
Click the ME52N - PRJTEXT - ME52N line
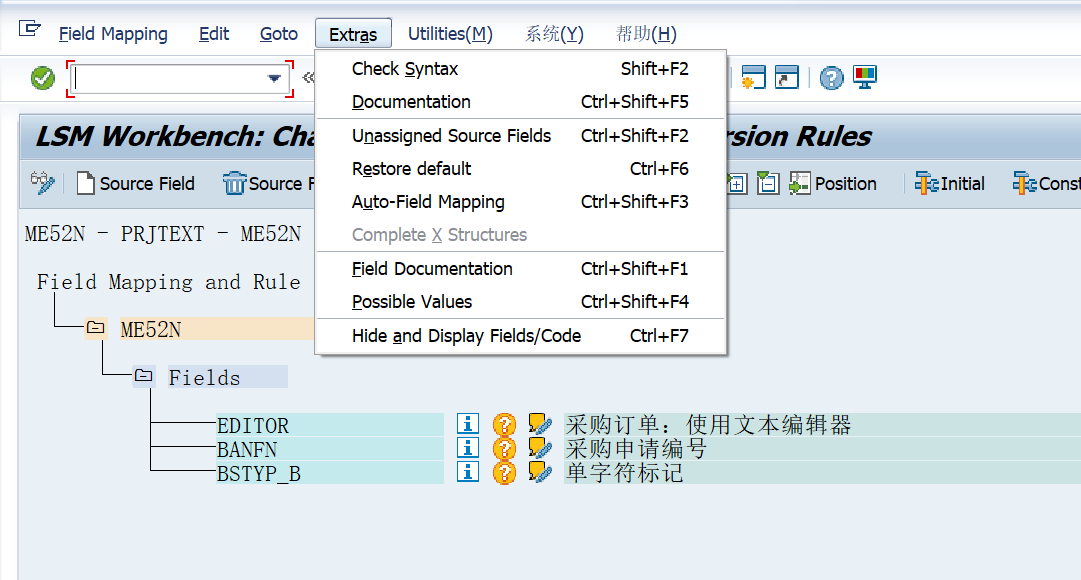click(163, 234)
